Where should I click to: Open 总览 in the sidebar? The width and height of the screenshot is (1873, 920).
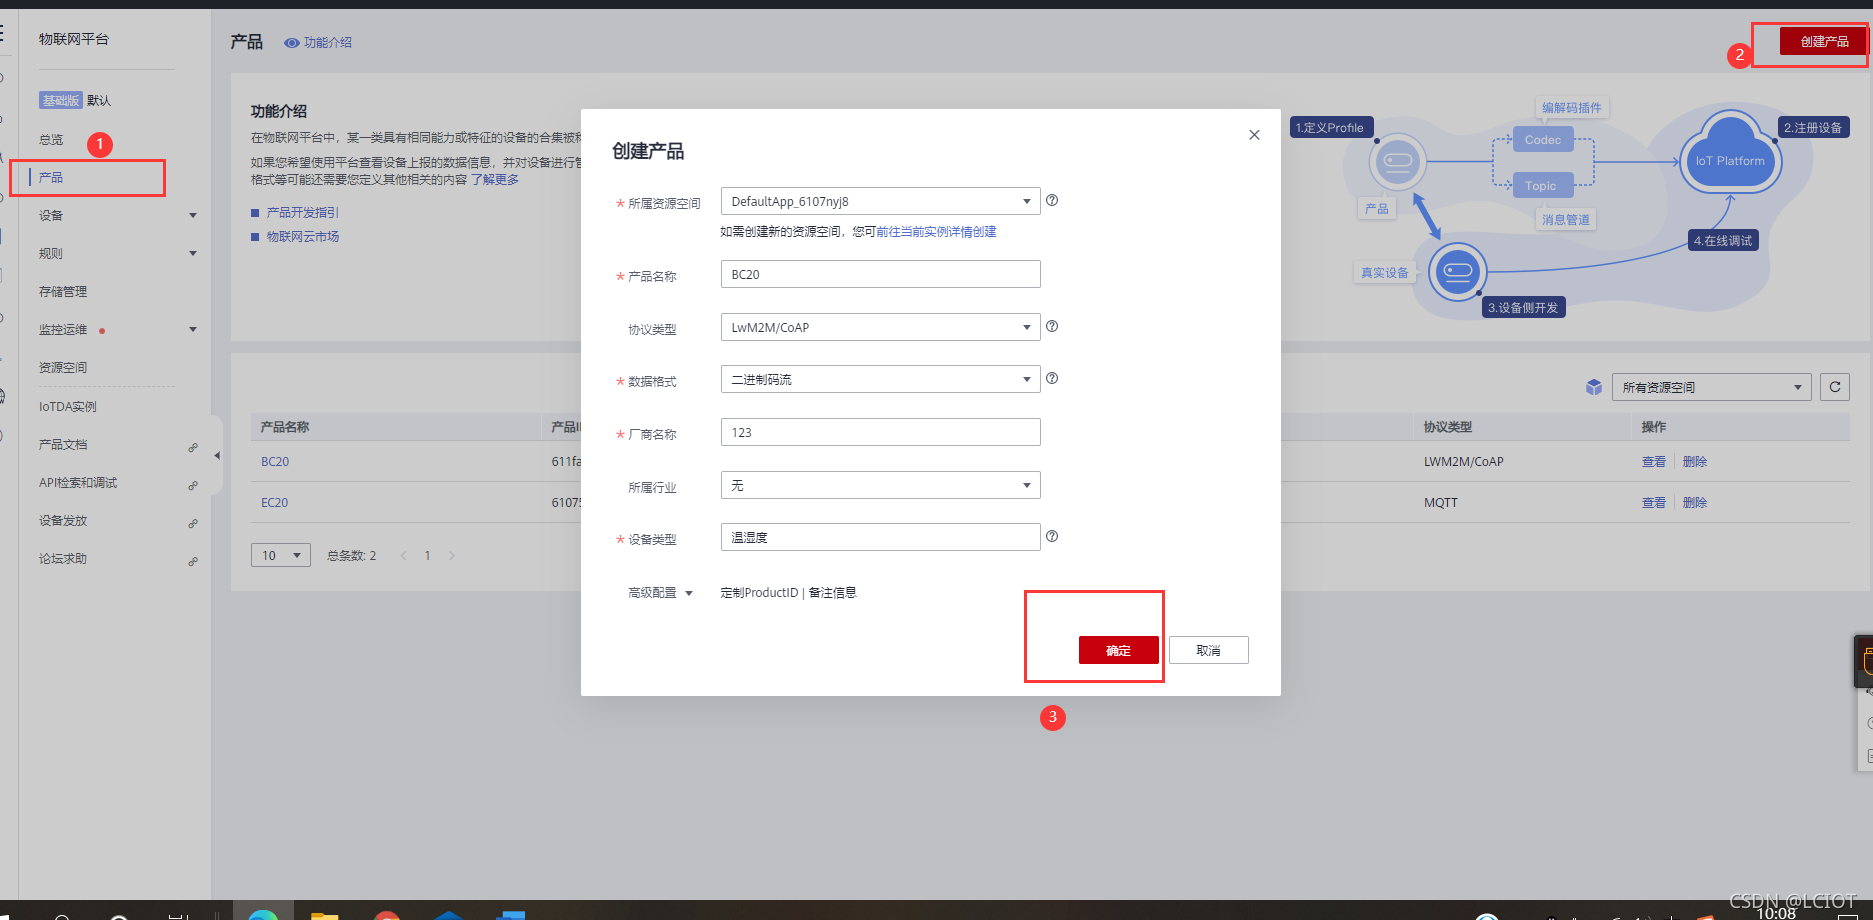click(x=51, y=140)
